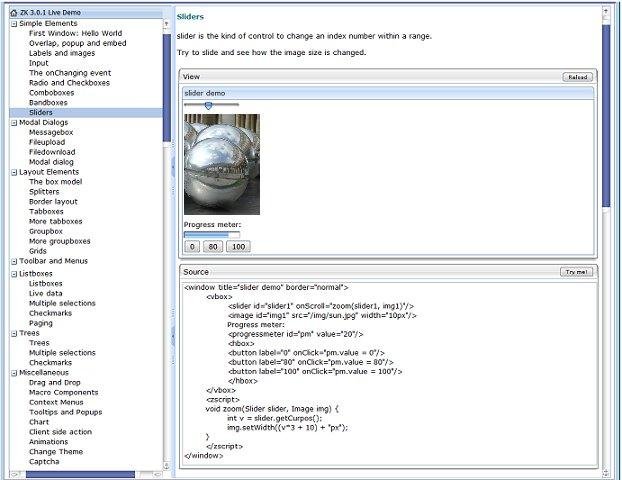Click the Reload button in View panel
The image size is (622, 480).
point(578,77)
